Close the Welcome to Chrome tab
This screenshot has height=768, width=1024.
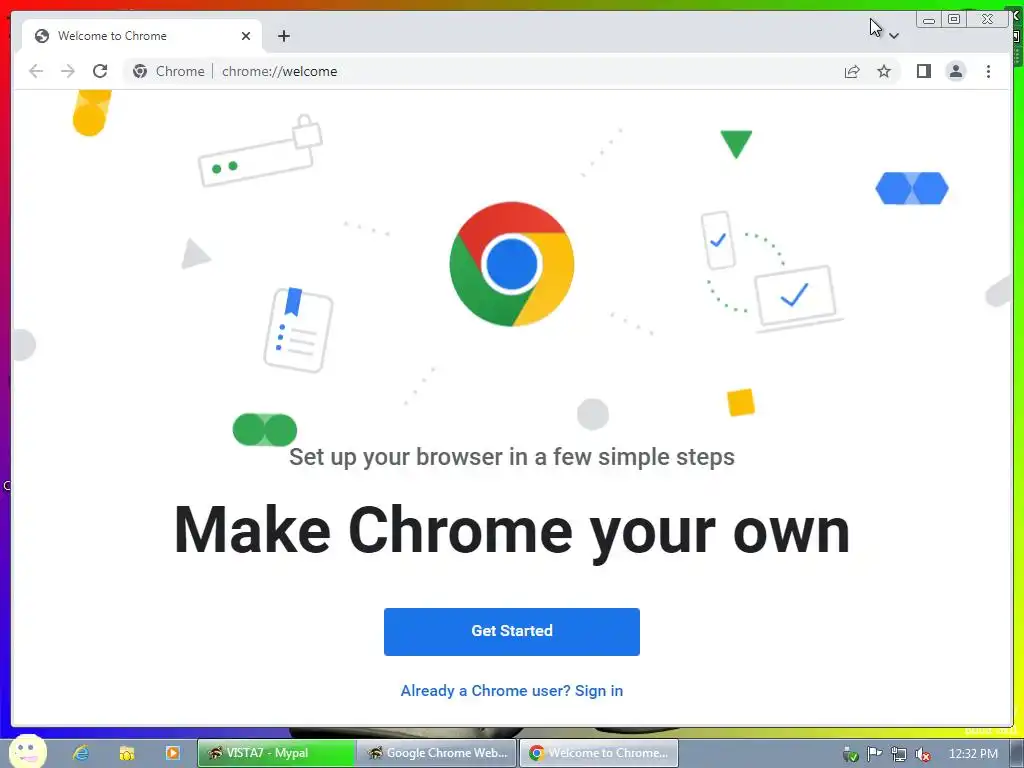coord(246,36)
